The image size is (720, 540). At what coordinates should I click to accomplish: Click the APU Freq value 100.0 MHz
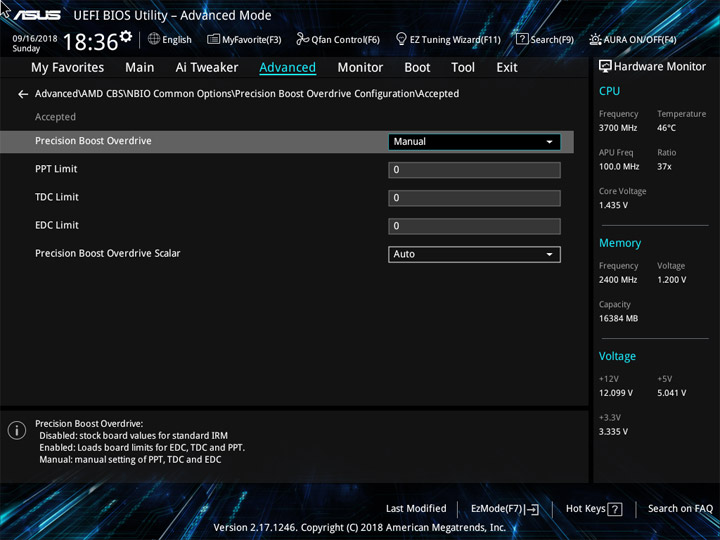(x=619, y=167)
